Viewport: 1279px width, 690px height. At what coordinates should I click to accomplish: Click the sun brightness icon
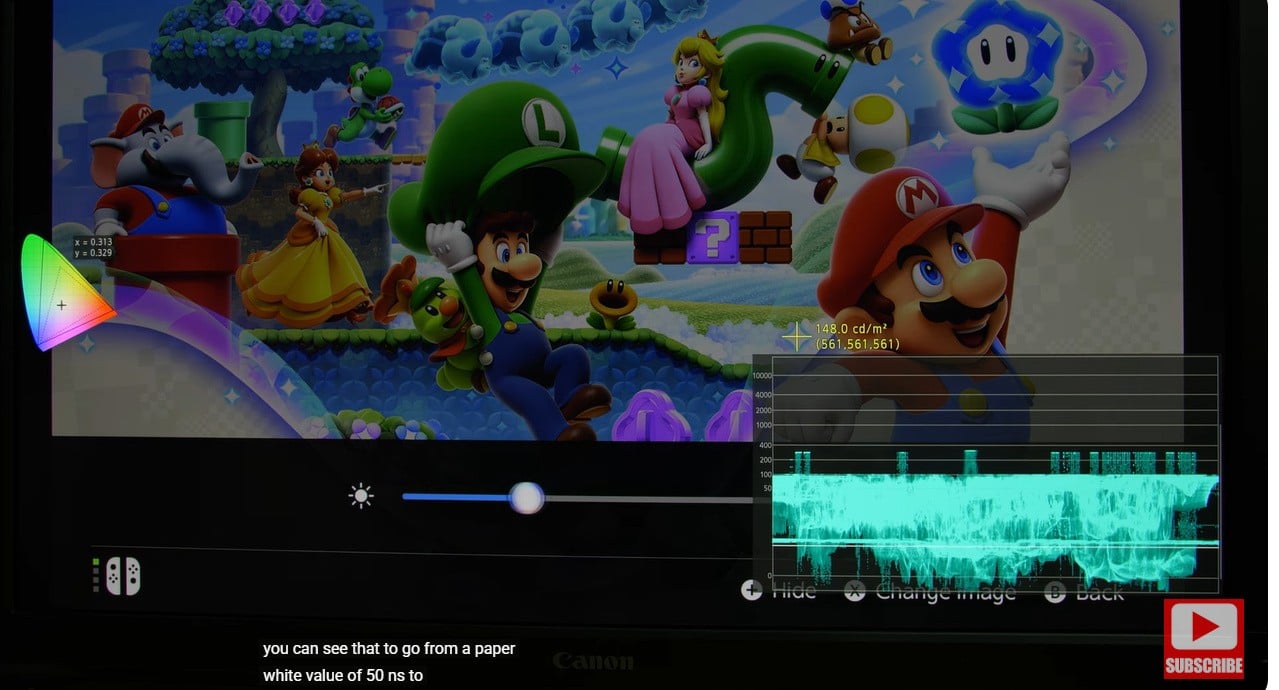point(361,496)
